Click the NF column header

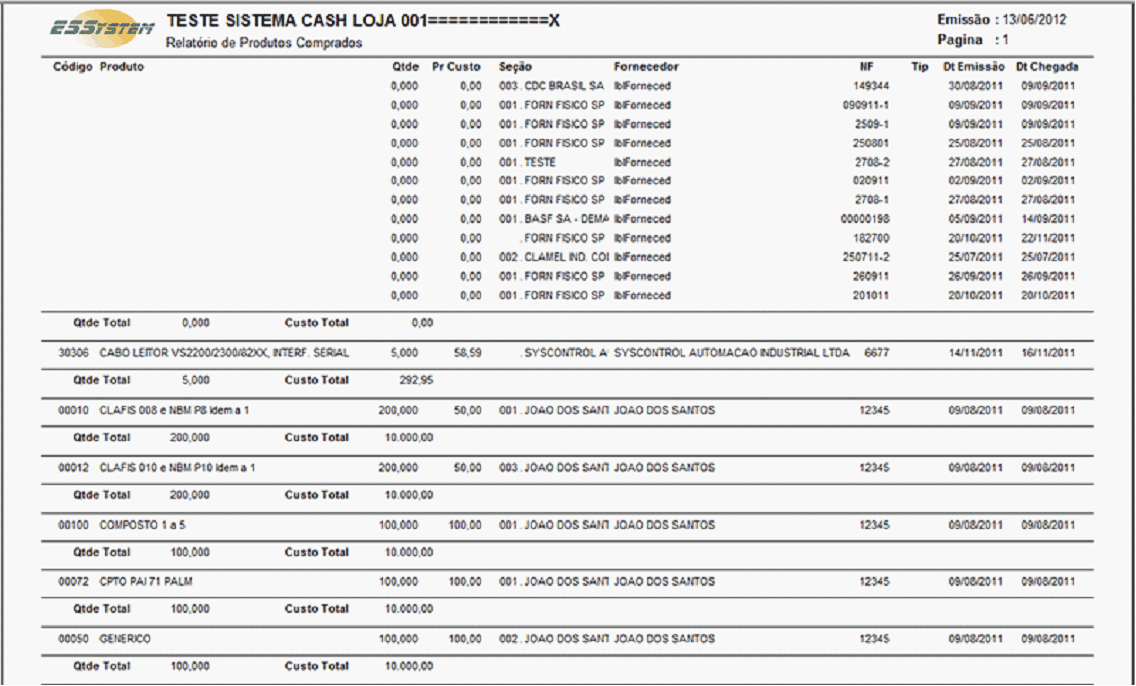tap(867, 67)
